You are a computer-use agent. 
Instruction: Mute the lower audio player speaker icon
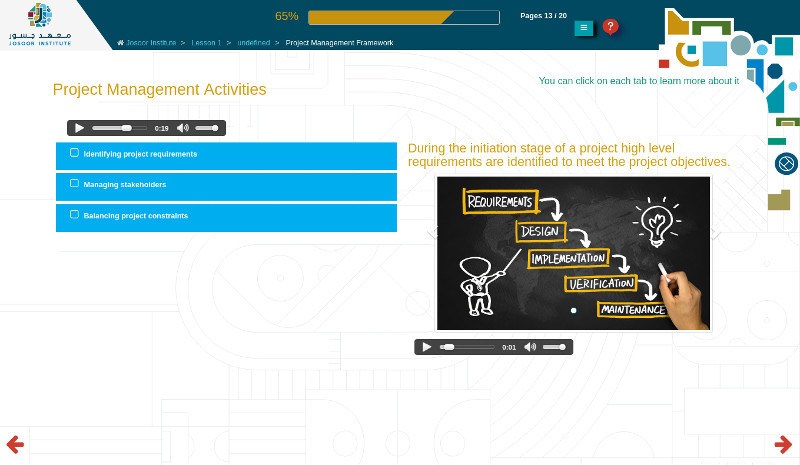[x=530, y=347]
